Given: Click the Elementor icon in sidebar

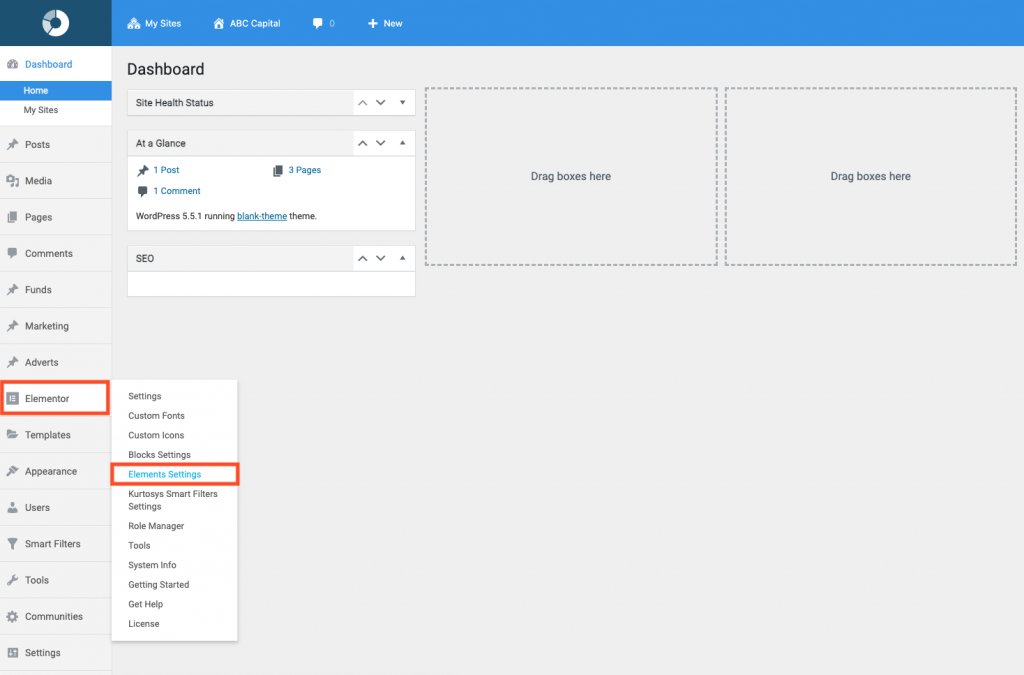Looking at the screenshot, I should point(12,398).
